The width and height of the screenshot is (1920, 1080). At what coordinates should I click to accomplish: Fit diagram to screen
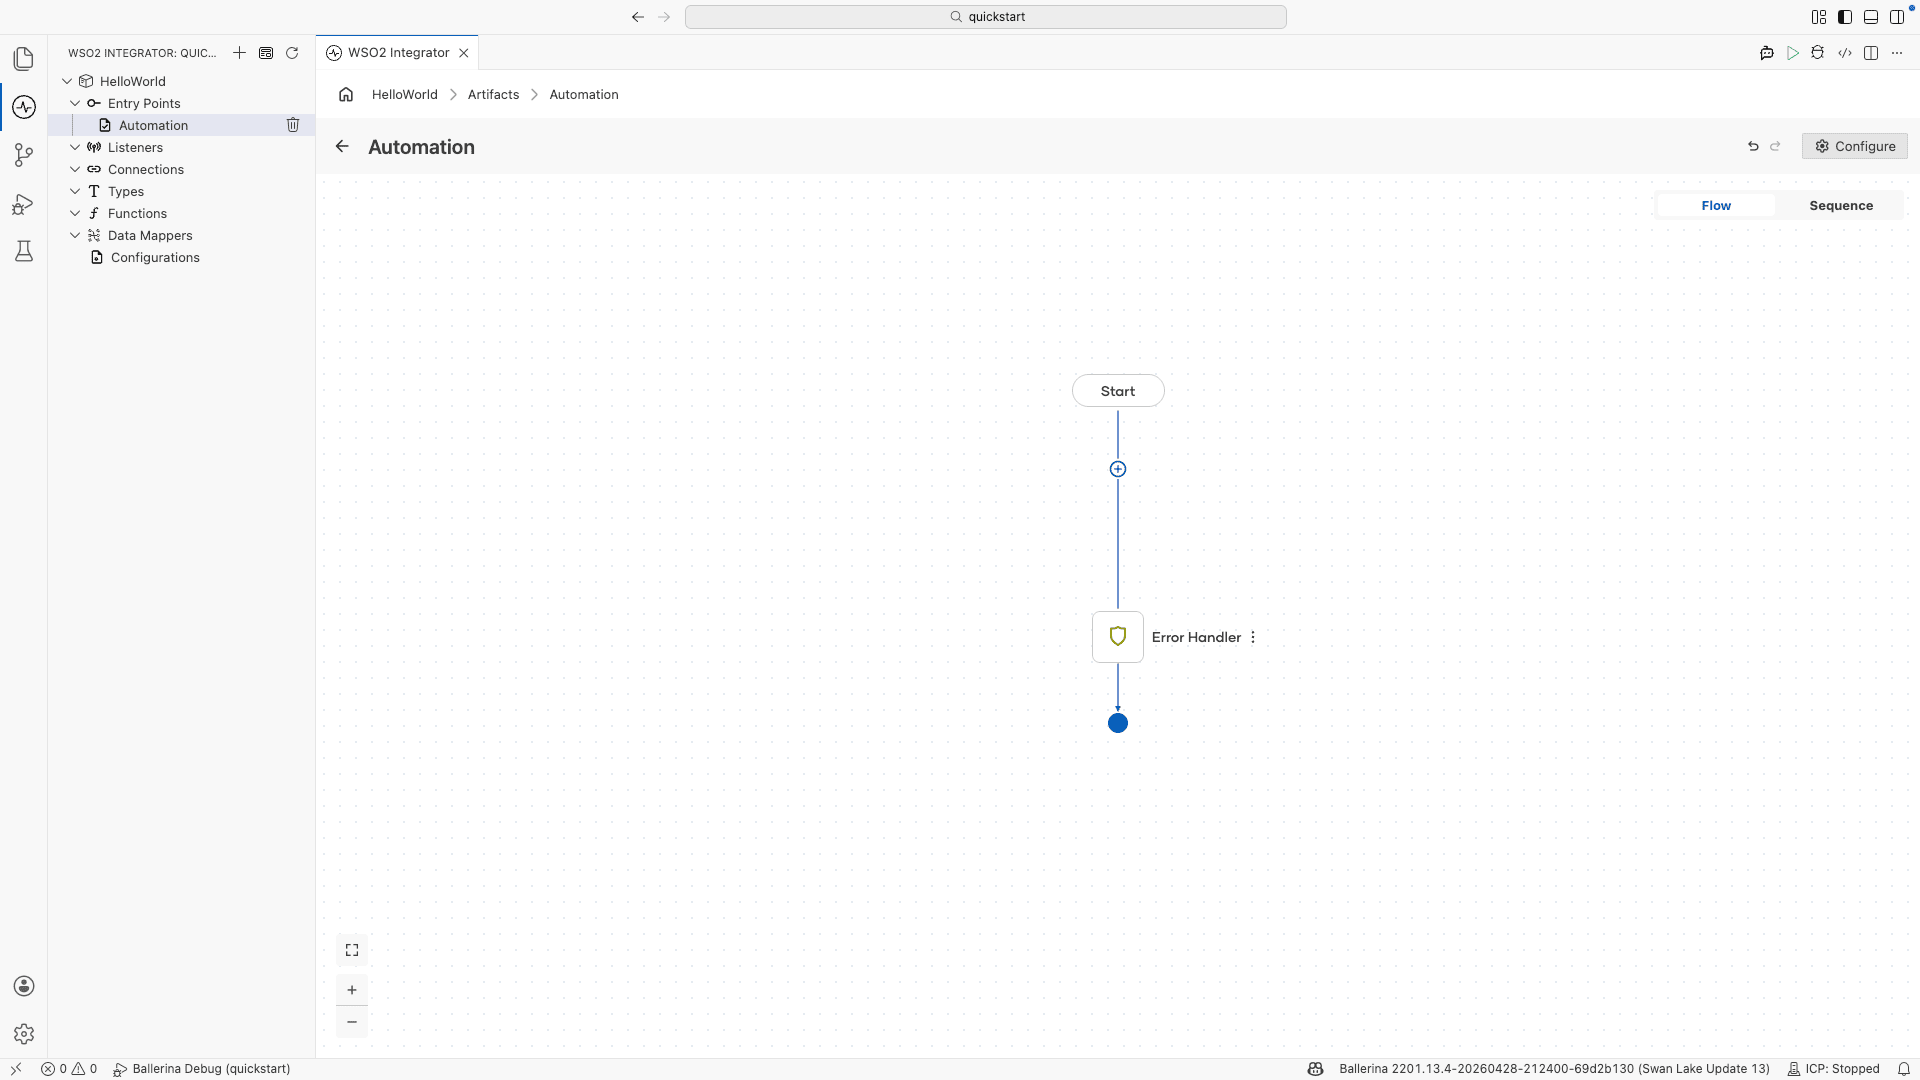pyautogui.click(x=352, y=950)
